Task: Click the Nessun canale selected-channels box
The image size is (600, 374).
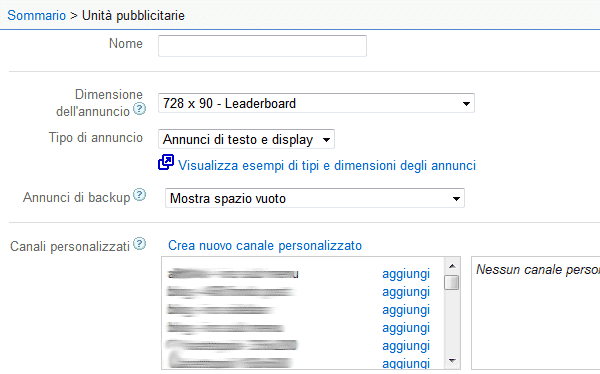Action: [536, 313]
